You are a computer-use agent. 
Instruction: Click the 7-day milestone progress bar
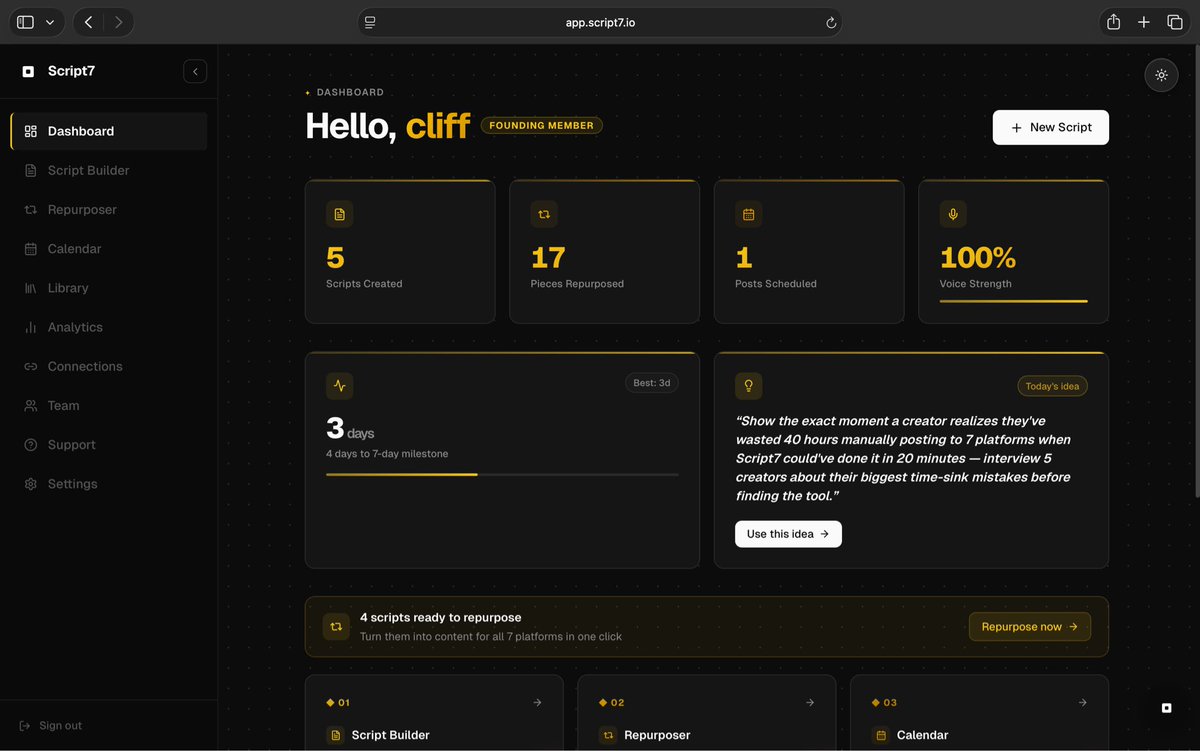click(502, 474)
